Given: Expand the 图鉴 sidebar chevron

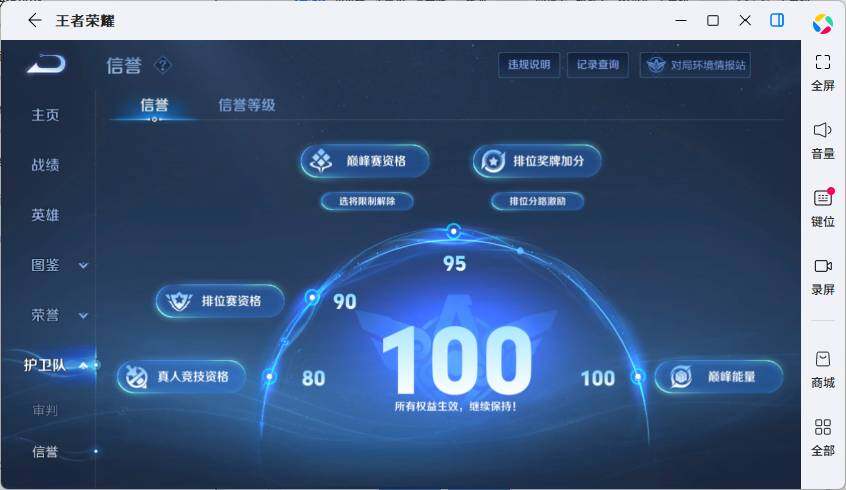Looking at the screenshot, I should coord(83,265).
